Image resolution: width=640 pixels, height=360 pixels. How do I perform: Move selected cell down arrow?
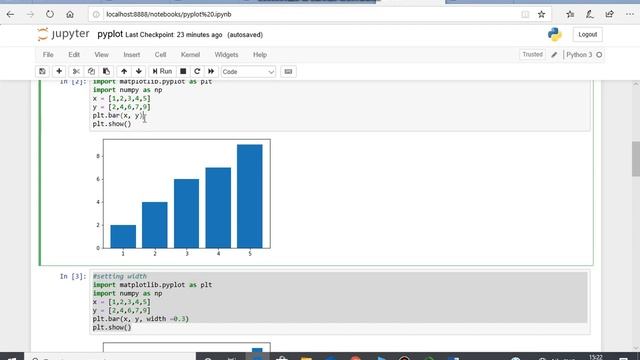(x=139, y=71)
